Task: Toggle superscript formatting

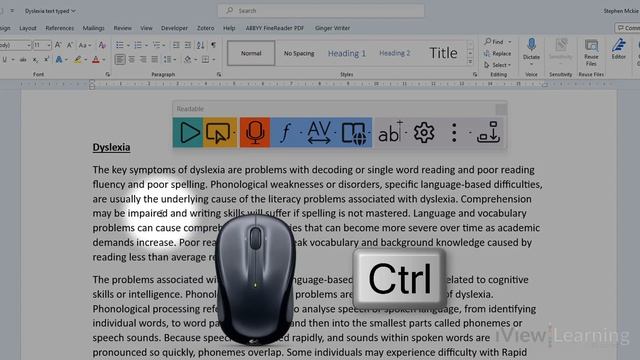Action: coord(47,60)
